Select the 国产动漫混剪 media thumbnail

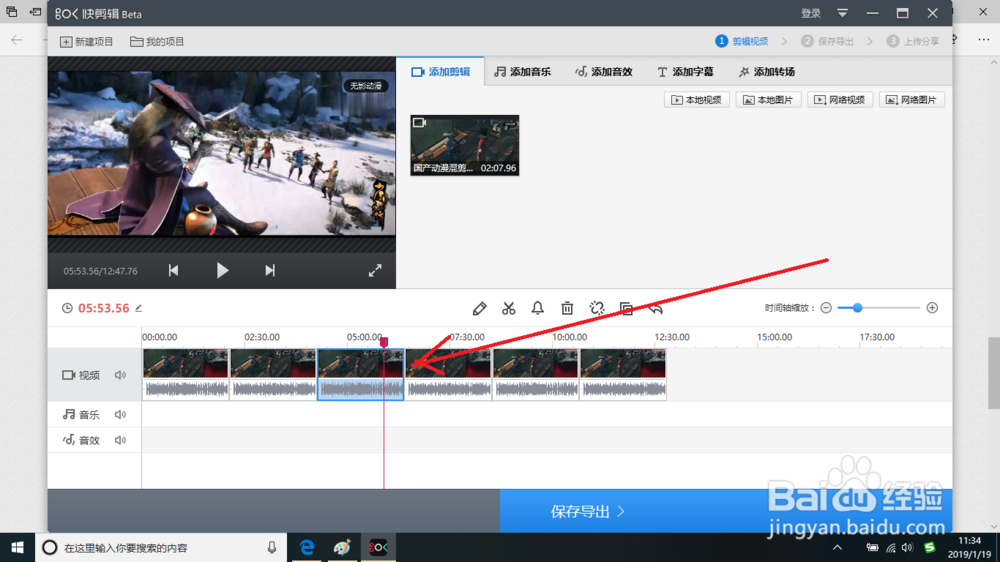[x=464, y=145]
